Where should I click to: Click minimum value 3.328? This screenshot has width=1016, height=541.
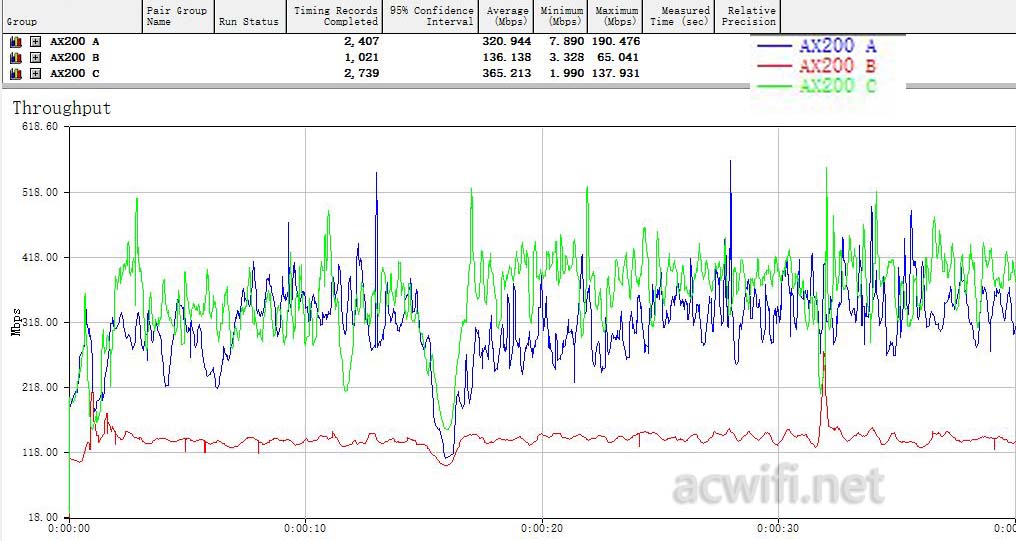(x=566, y=58)
